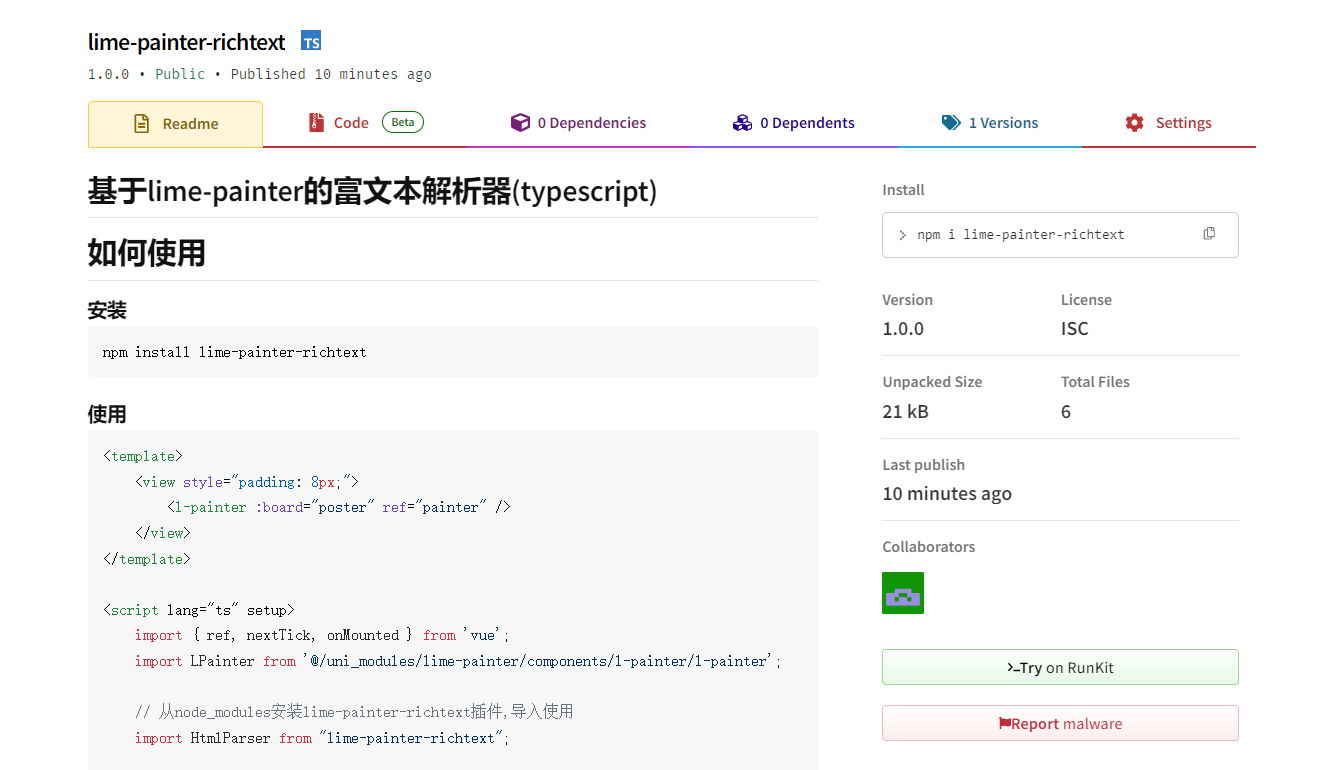Click the Beta badge

[402, 122]
